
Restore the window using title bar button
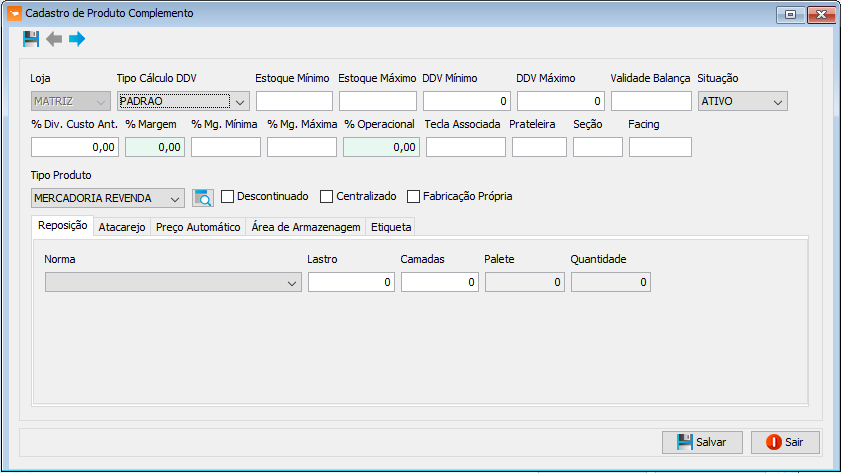pyautogui.click(x=791, y=14)
